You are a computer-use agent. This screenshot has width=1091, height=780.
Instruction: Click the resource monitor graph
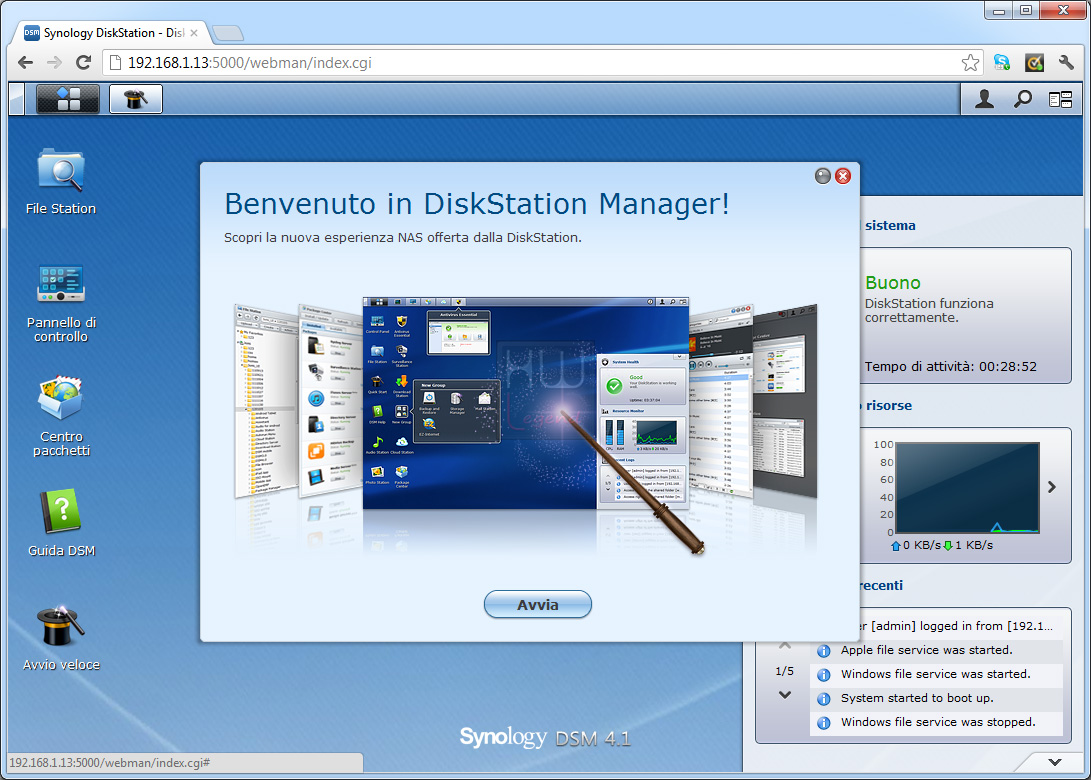tap(967, 488)
